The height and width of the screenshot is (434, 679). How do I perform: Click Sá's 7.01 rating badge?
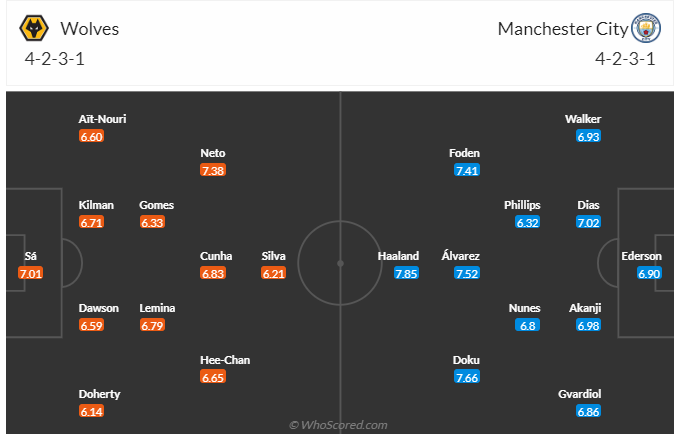pyautogui.click(x=30, y=274)
